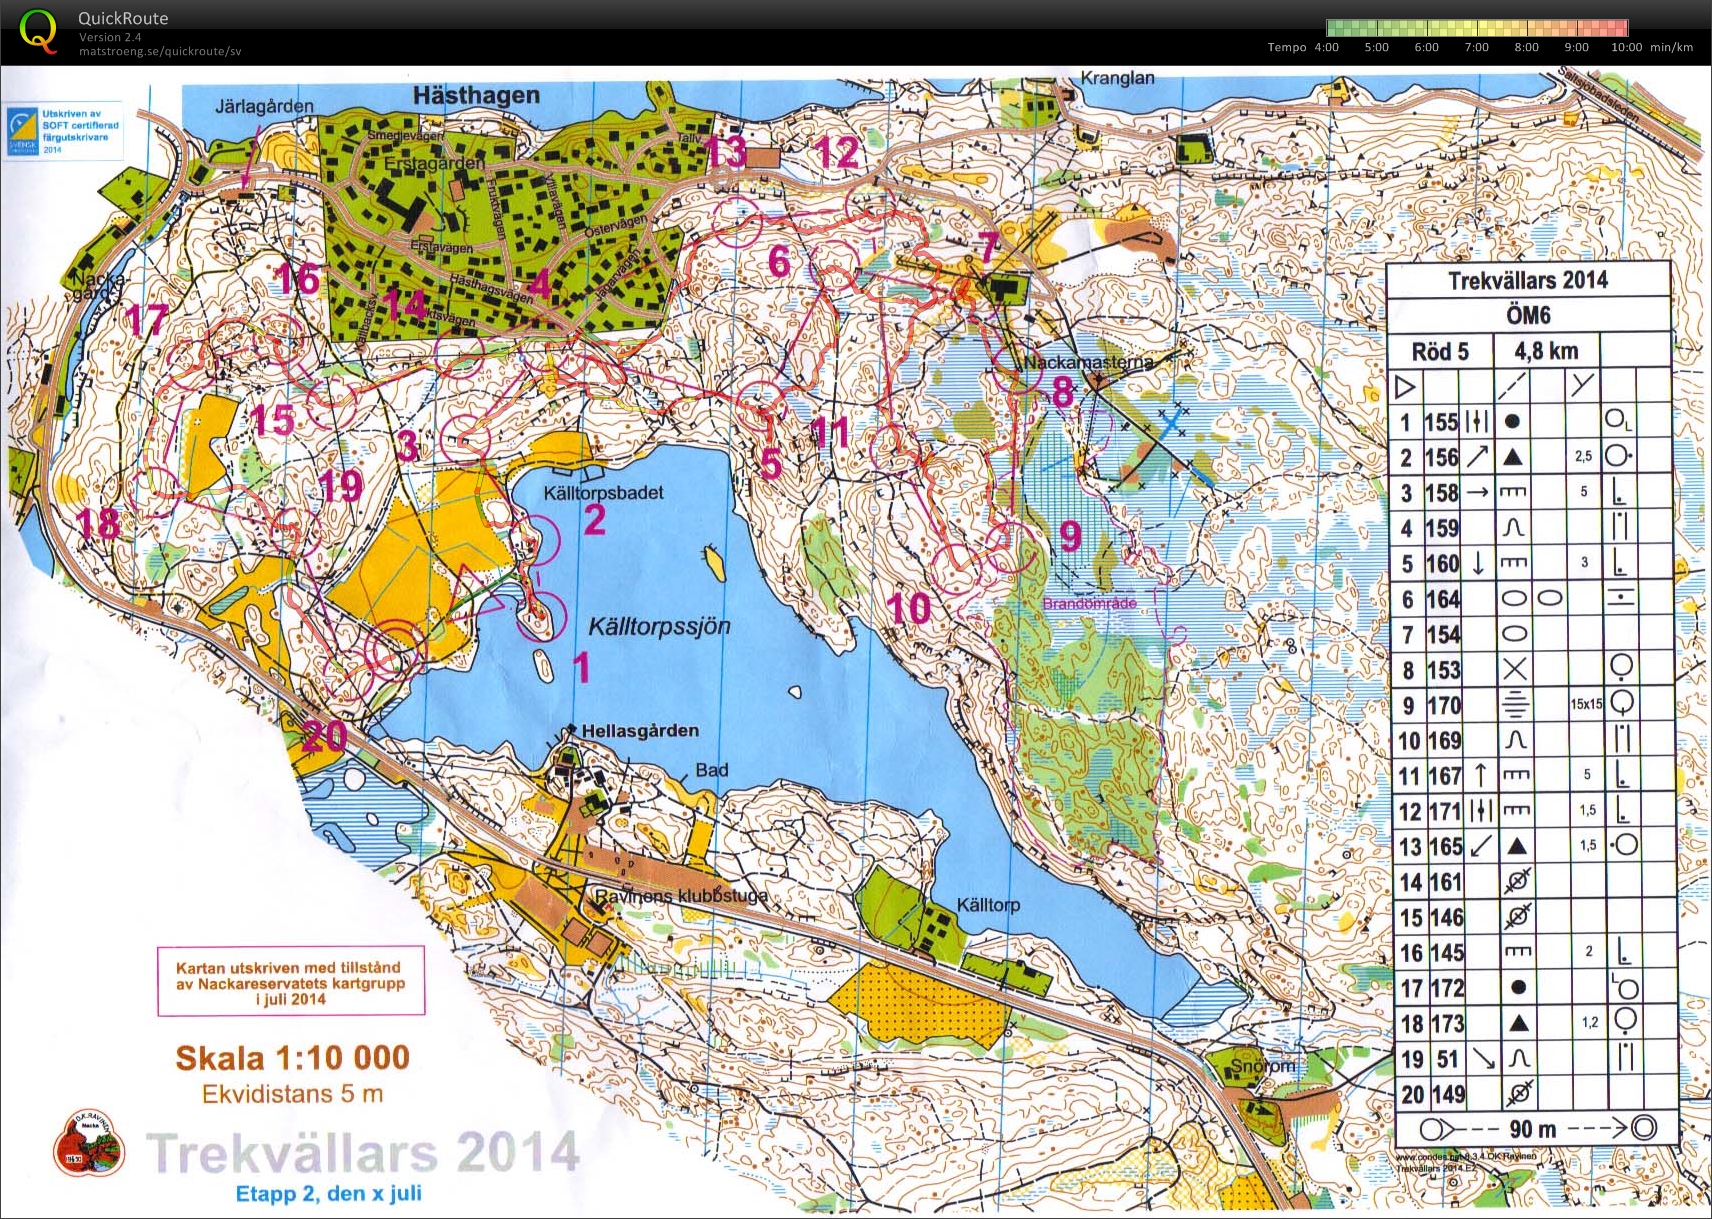Click 'Etapp 2, den x juli' text

[328, 1193]
